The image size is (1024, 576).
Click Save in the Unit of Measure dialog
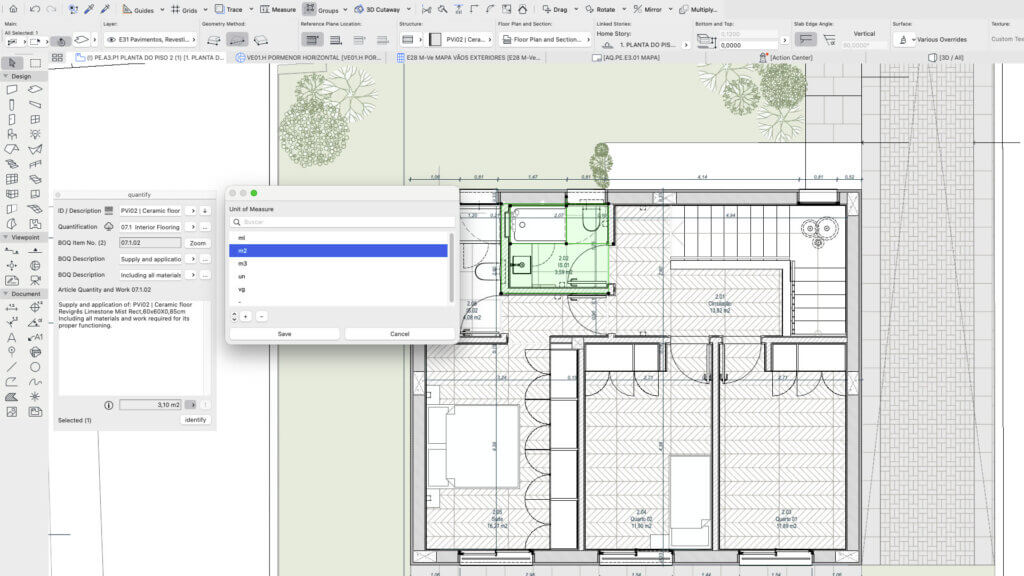tap(284, 334)
